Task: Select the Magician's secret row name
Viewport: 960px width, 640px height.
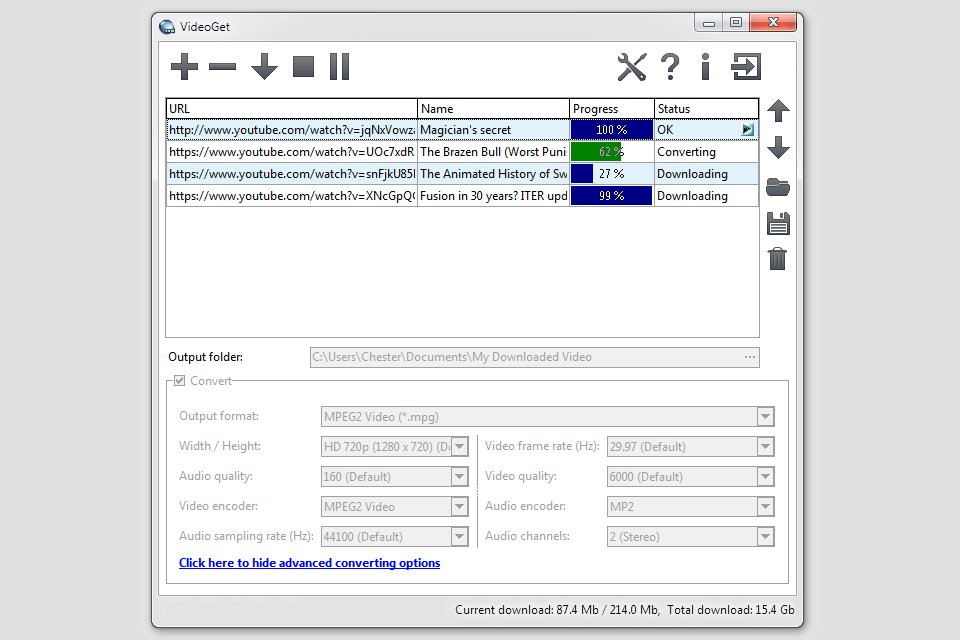Action: (493, 130)
